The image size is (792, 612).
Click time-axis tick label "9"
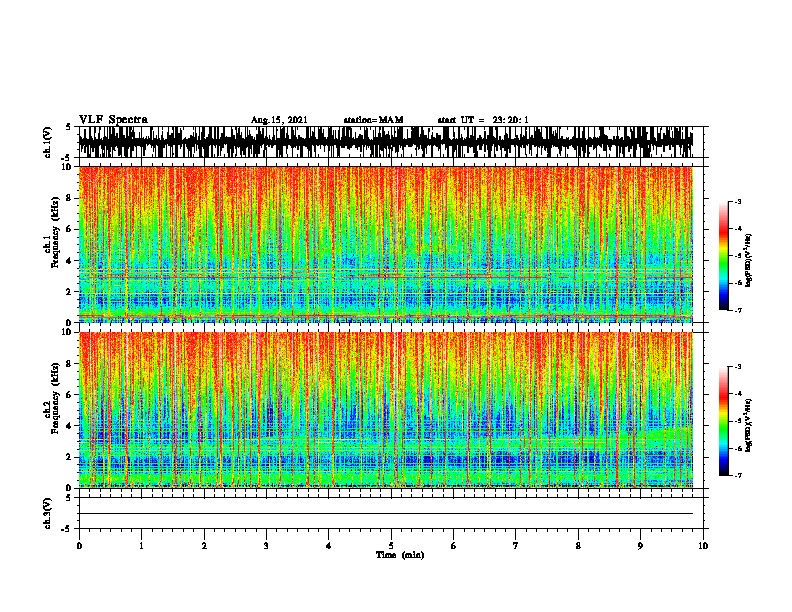[x=640, y=546]
